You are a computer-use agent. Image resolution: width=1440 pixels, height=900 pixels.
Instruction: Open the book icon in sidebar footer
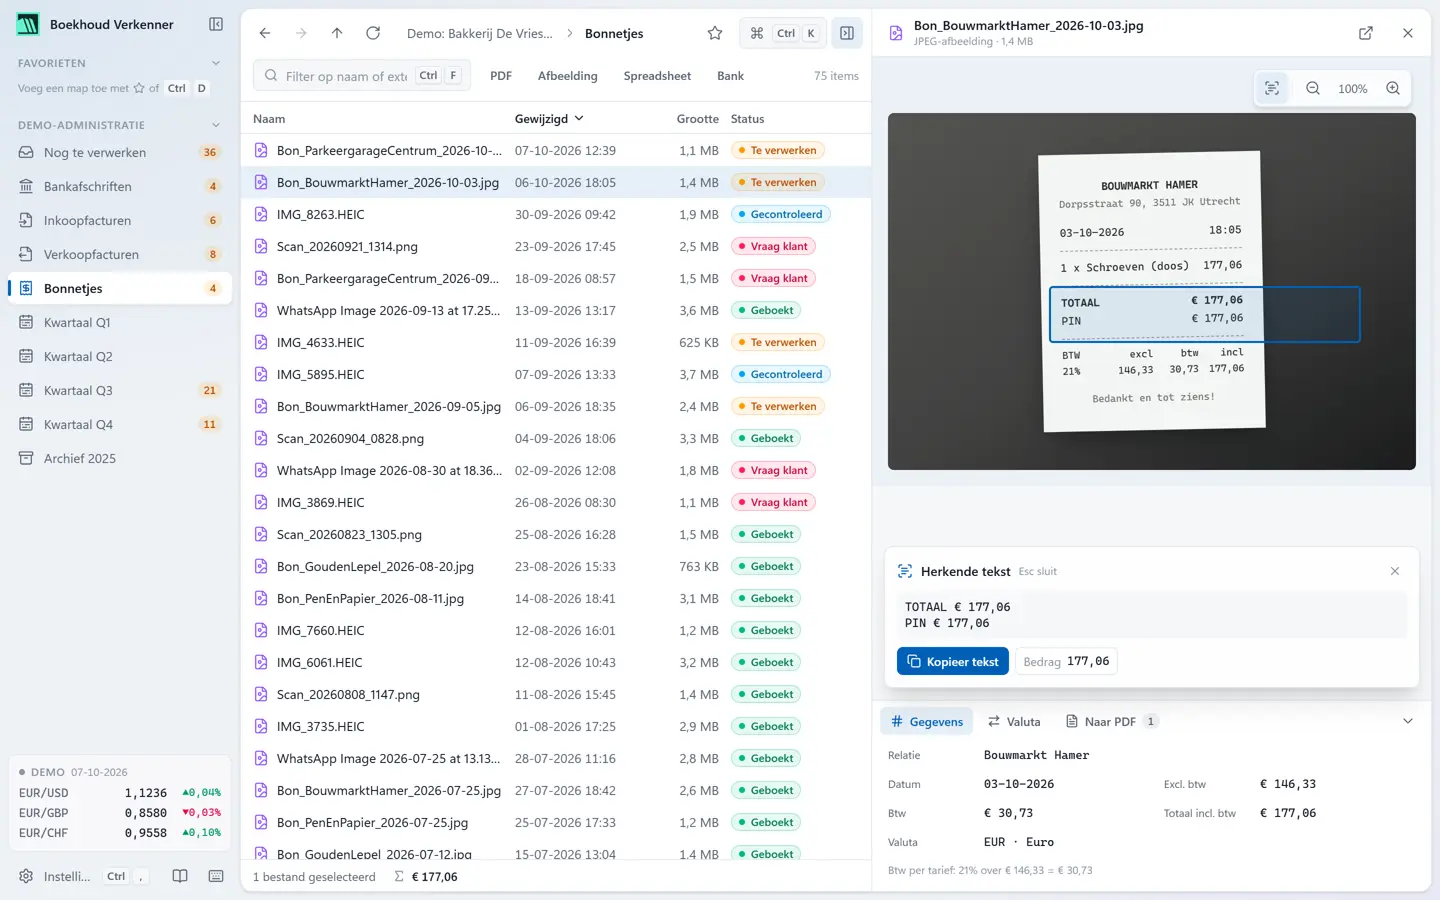(x=180, y=876)
